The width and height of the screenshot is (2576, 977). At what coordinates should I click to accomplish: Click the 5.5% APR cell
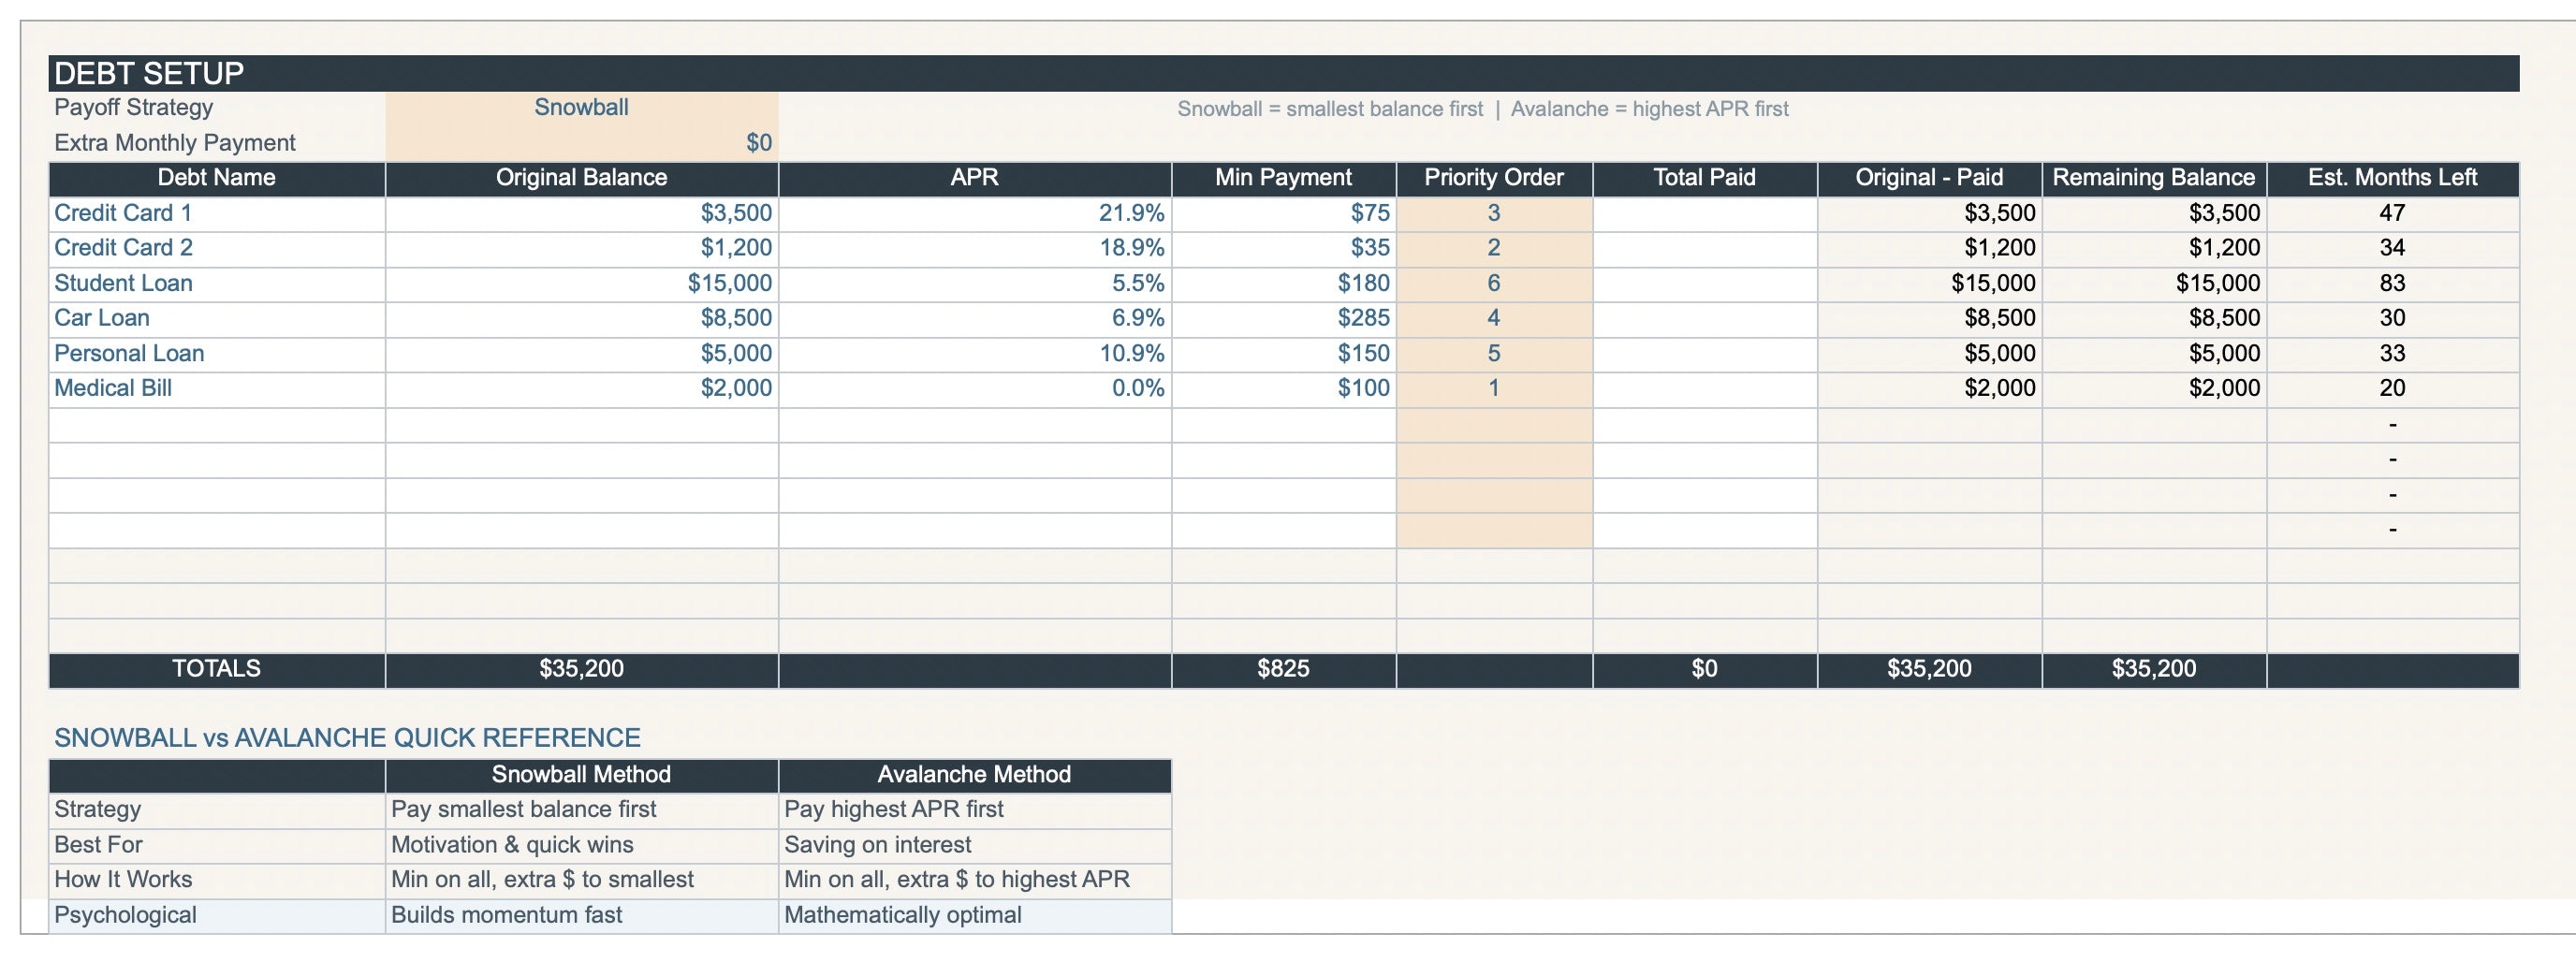[975, 284]
